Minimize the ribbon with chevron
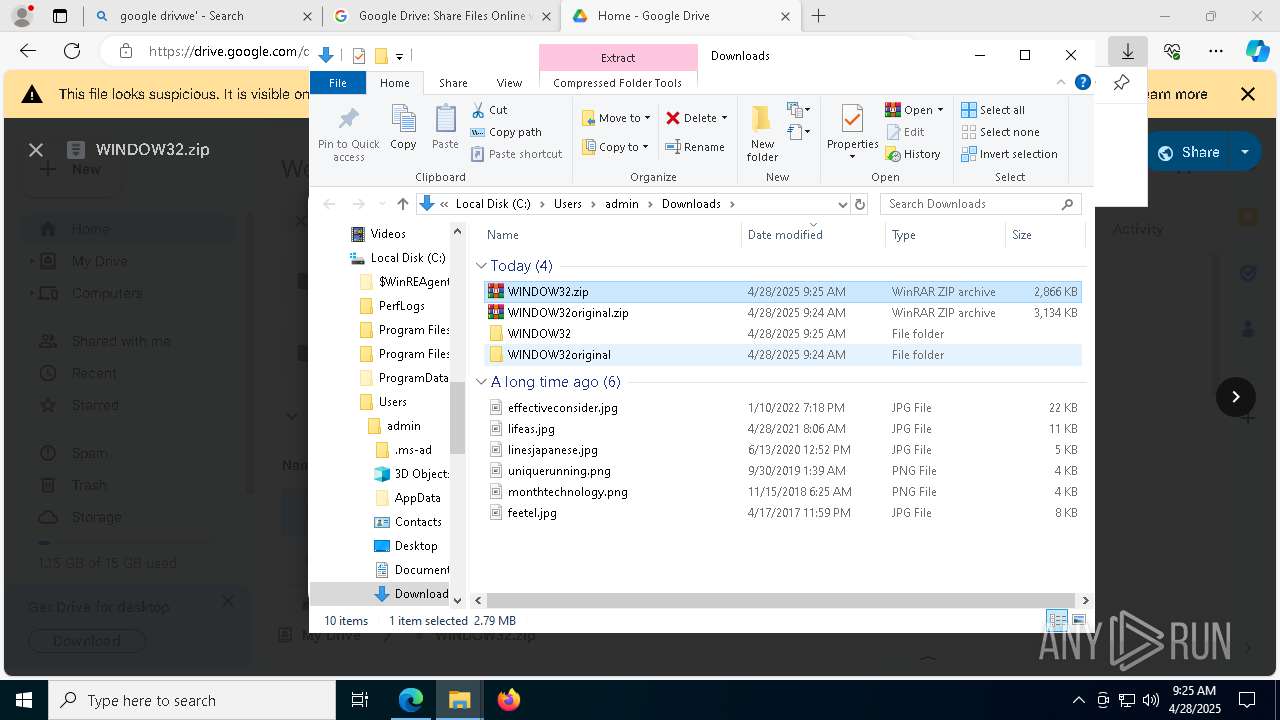 pos(1061,83)
